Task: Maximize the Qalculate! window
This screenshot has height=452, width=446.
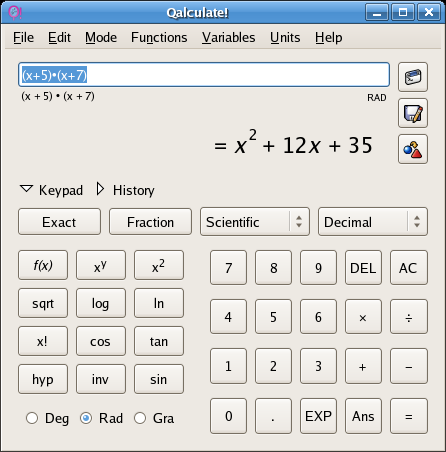Action: click(403, 12)
